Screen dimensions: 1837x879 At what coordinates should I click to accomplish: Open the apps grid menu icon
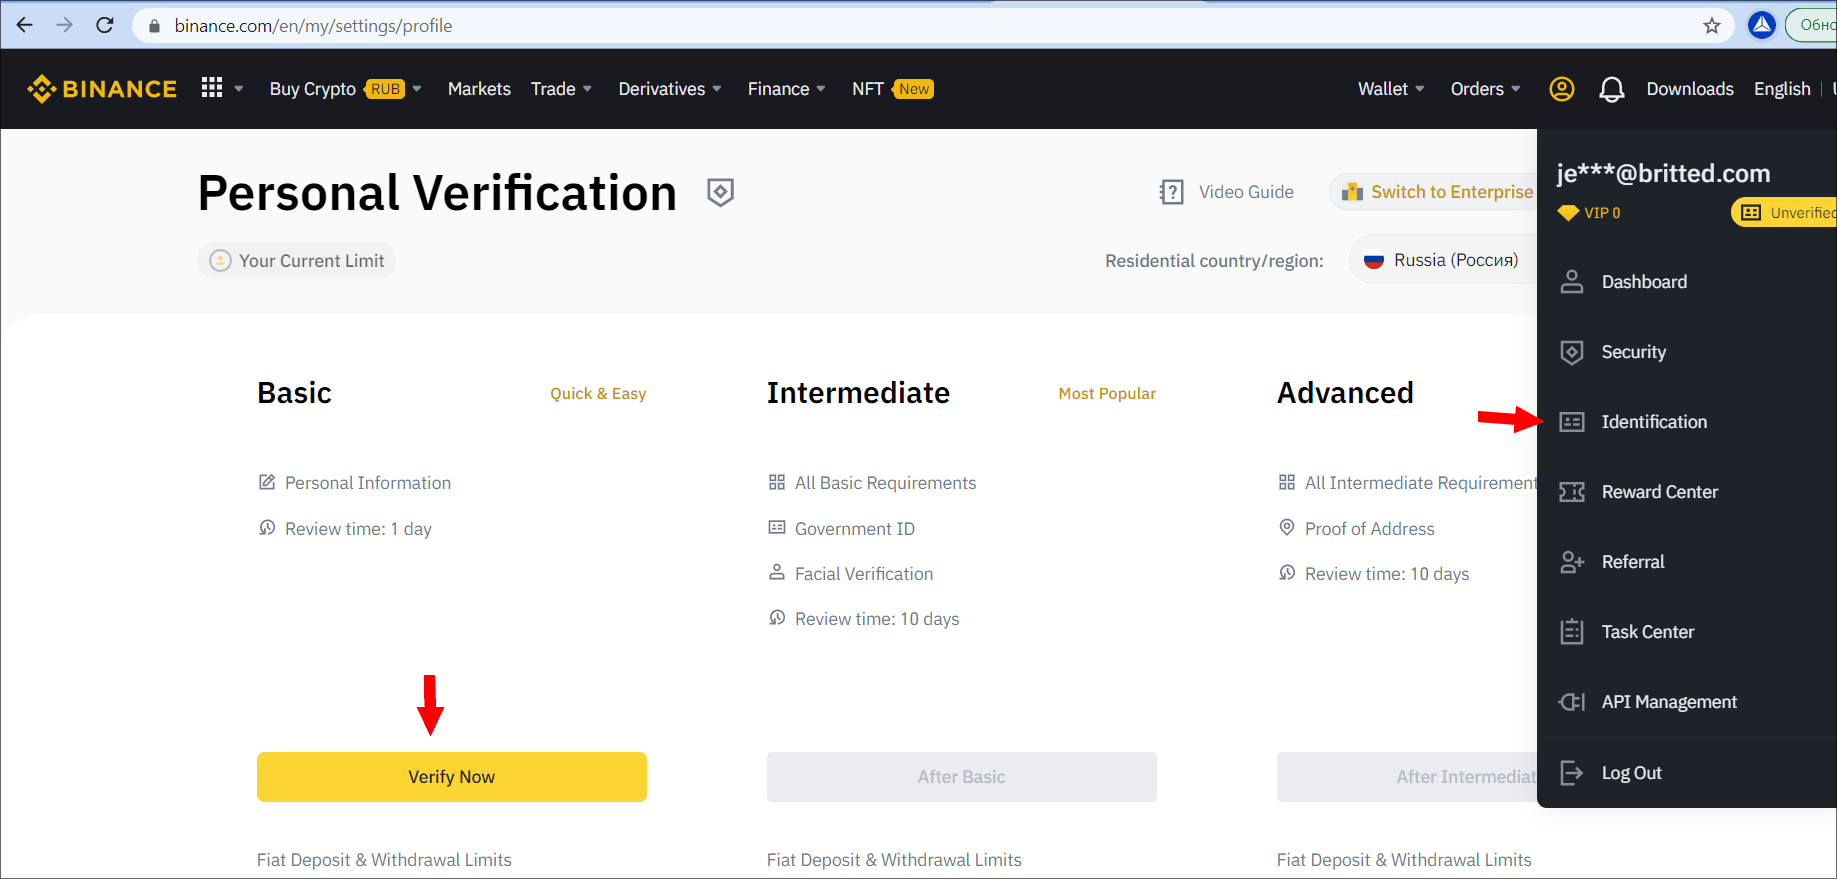[212, 88]
